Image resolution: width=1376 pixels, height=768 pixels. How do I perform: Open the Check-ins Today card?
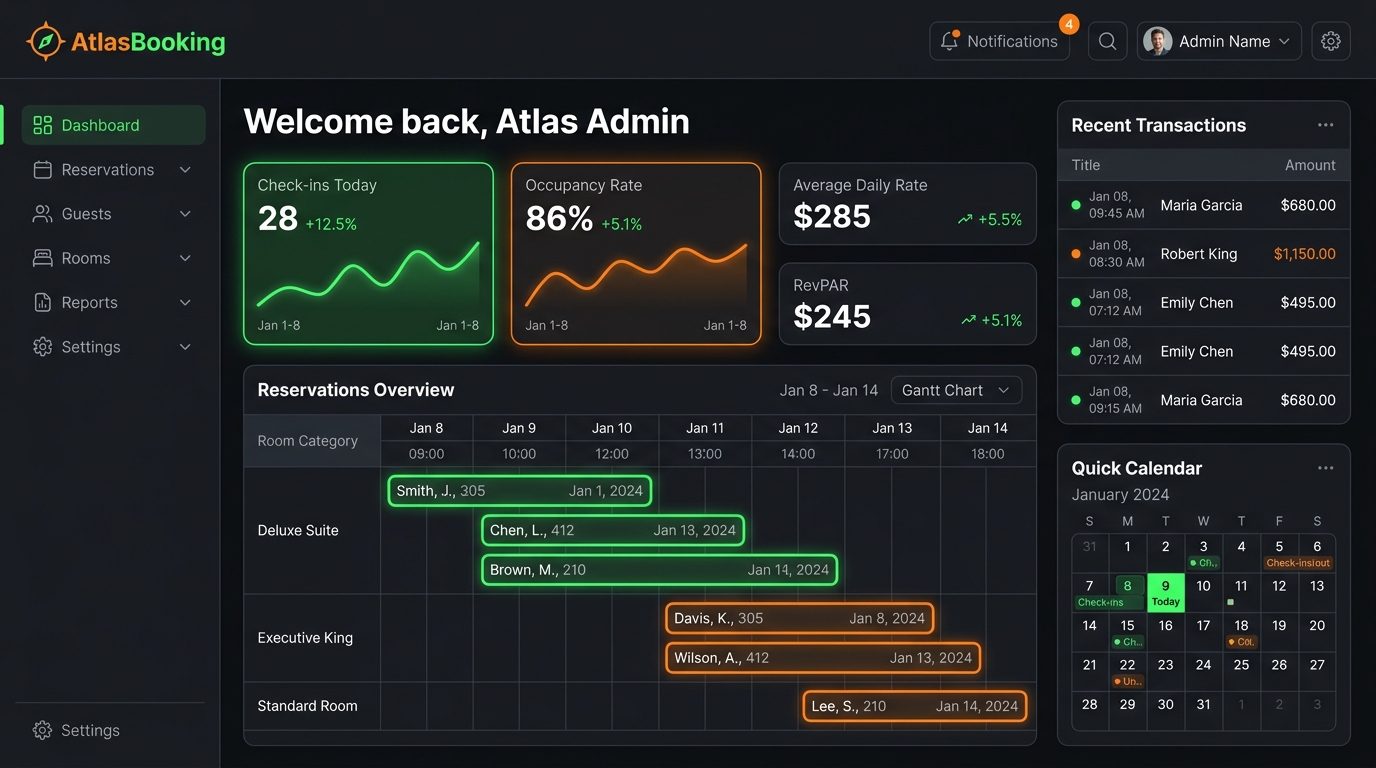[368, 254]
